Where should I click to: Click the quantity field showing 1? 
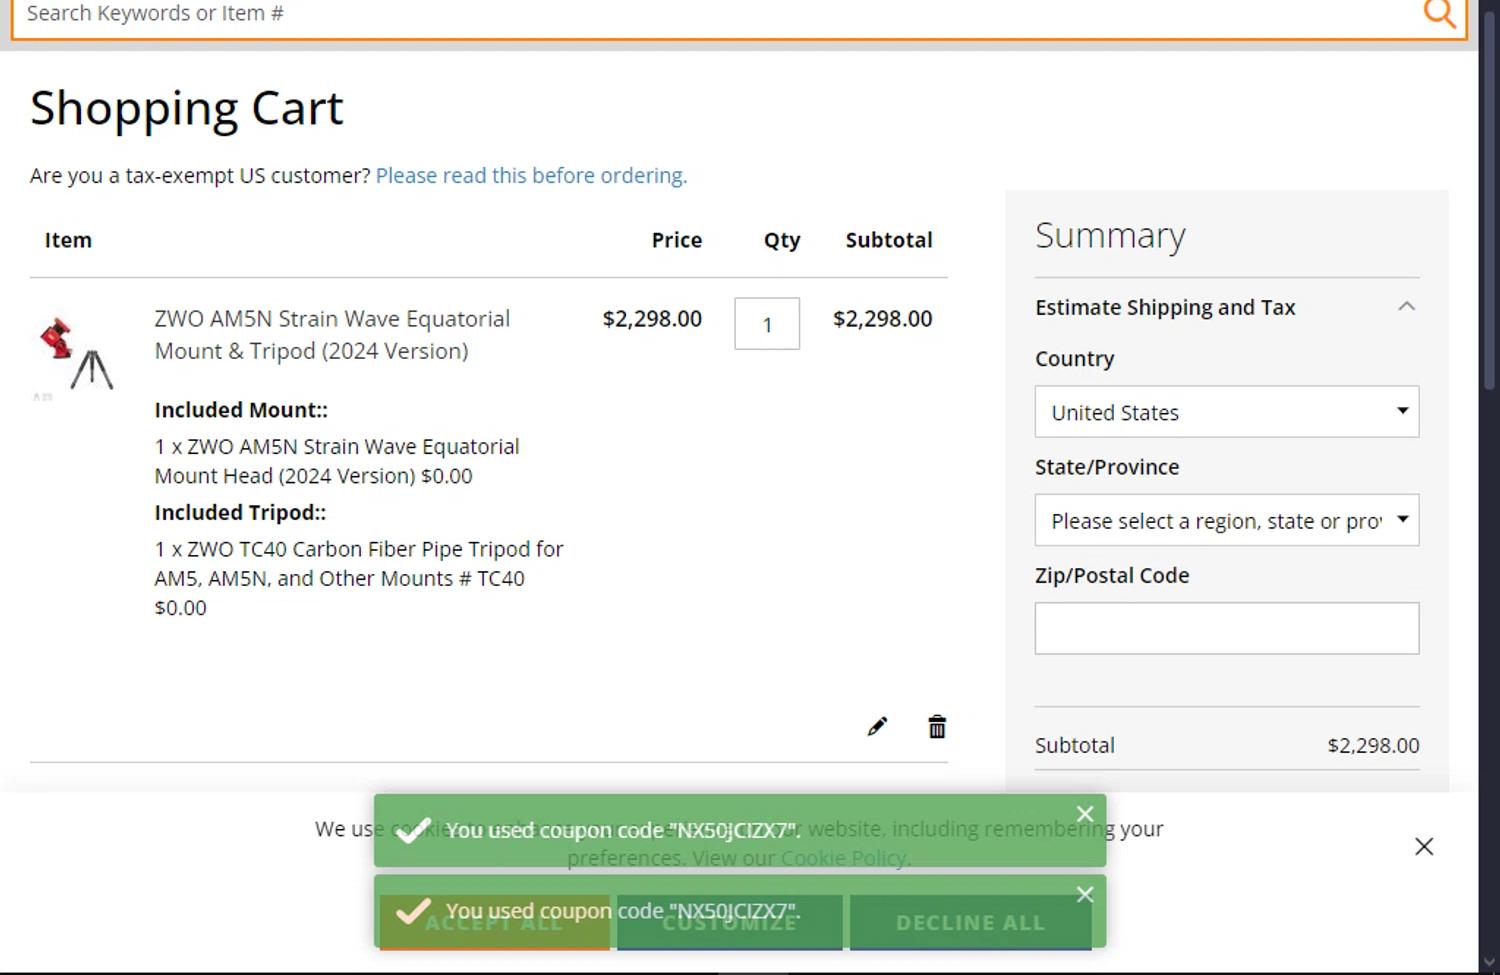point(767,324)
